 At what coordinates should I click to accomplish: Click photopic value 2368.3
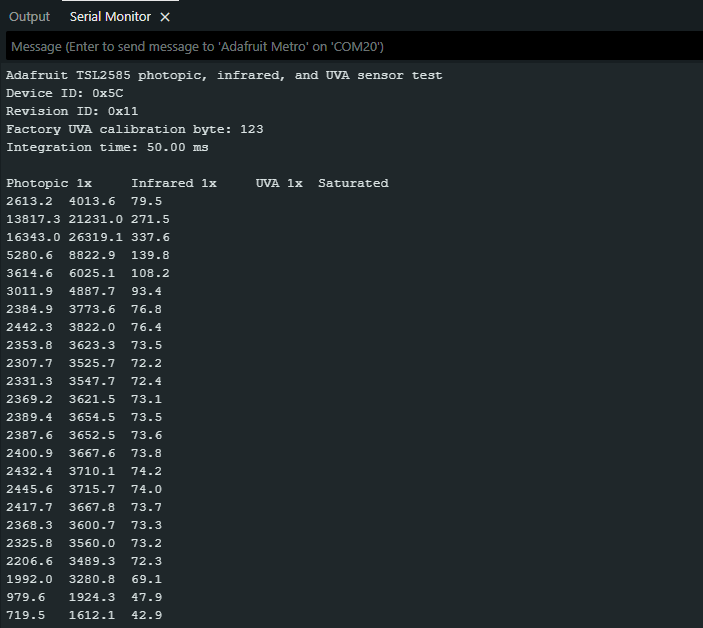pyautogui.click(x=29, y=525)
